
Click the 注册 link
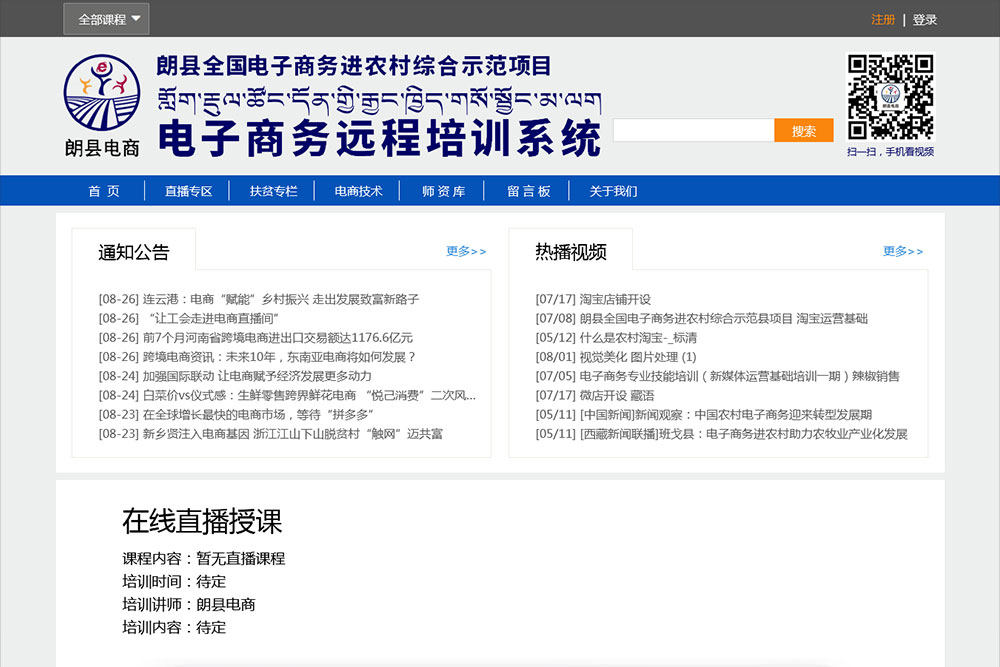pyautogui.click(x=883, y=20)
